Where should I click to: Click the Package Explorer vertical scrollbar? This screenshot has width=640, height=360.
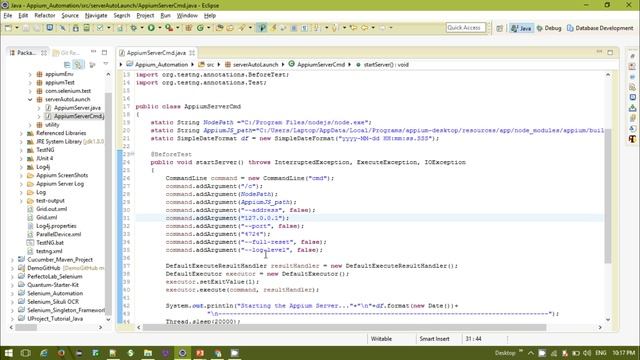(108, 204)
